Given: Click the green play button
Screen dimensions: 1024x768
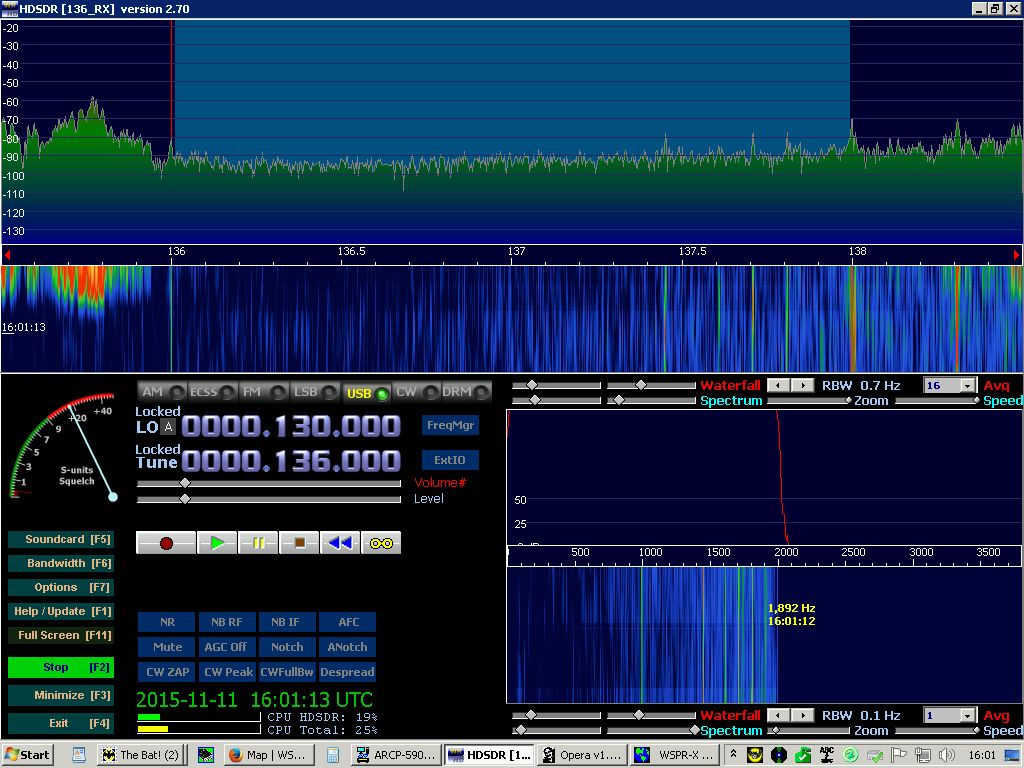Looking at the screenshot, I should (217, 543).
